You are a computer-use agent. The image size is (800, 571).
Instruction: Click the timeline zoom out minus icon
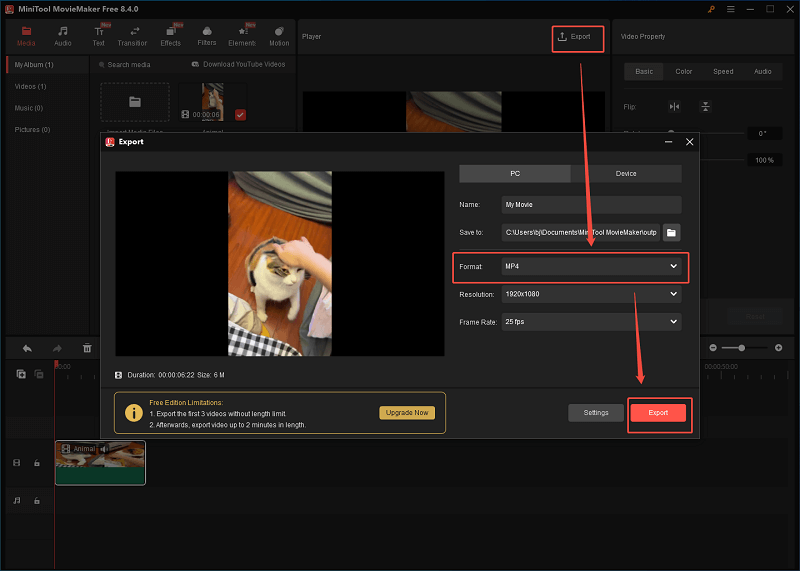(x=713, y=347)
